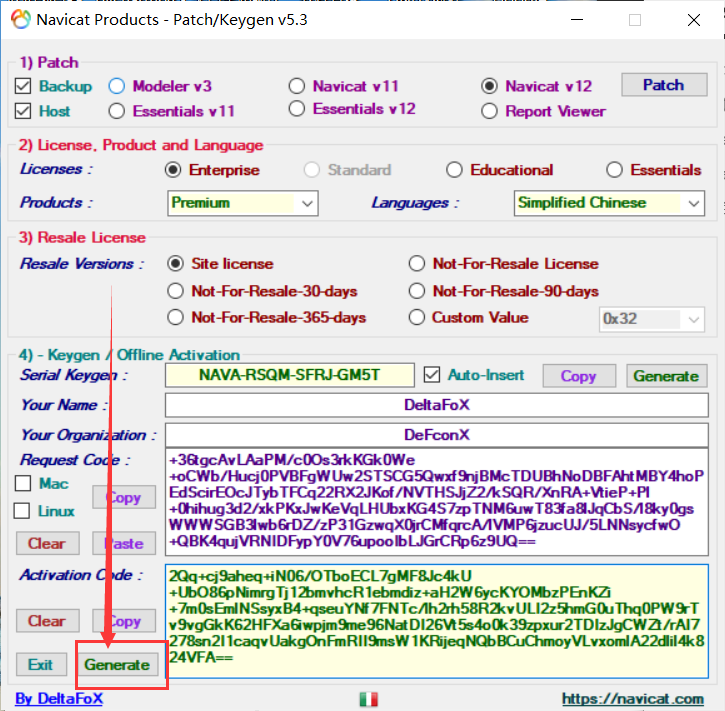Screen dimensions: 725x711
Task: Toggle the Linux checkbox
Action: (22, 511)
